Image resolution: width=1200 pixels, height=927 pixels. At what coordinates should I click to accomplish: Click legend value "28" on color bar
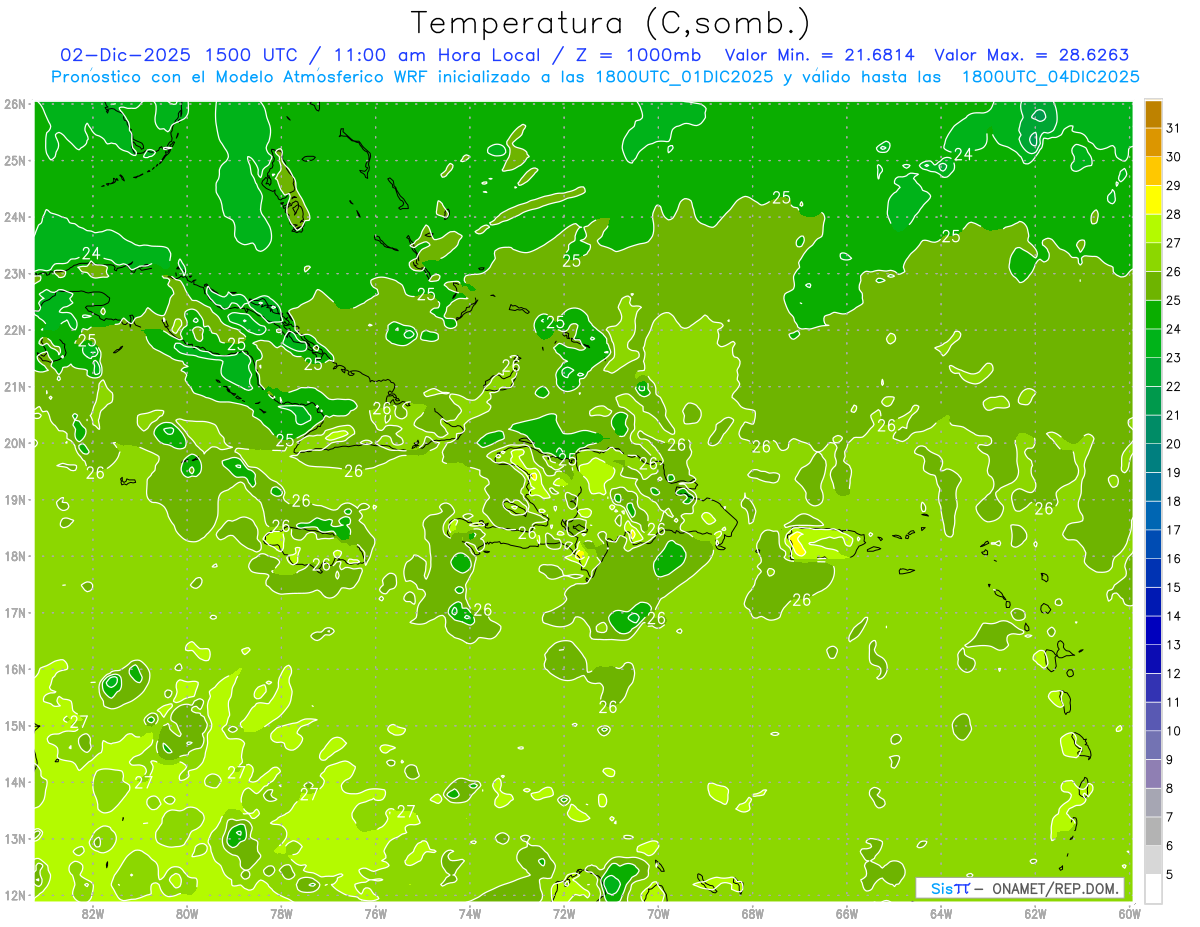[x=1173, y=214]
